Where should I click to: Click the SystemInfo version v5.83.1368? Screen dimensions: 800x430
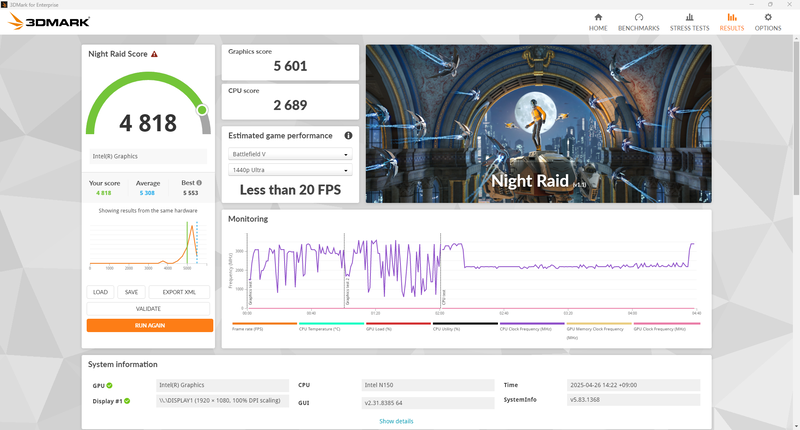(633, 400)
